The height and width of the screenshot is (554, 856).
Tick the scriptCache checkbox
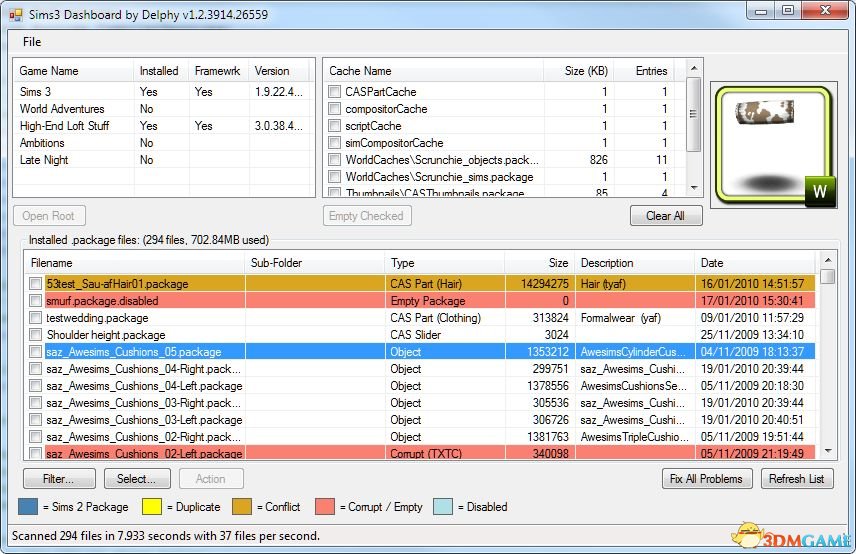tap(334, 126)
